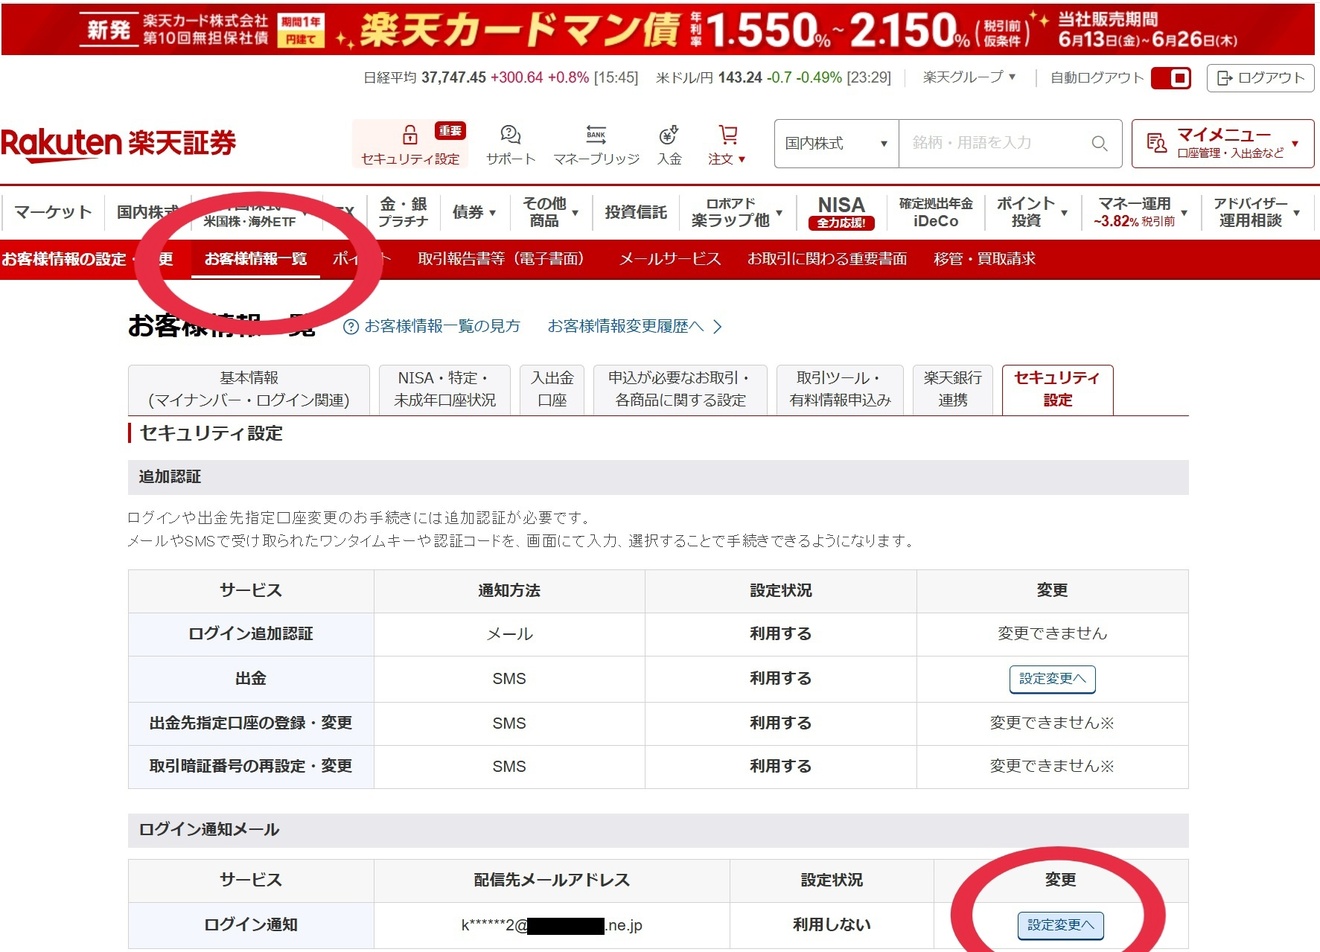Open the NISA menu item

[x=841, y=212]
